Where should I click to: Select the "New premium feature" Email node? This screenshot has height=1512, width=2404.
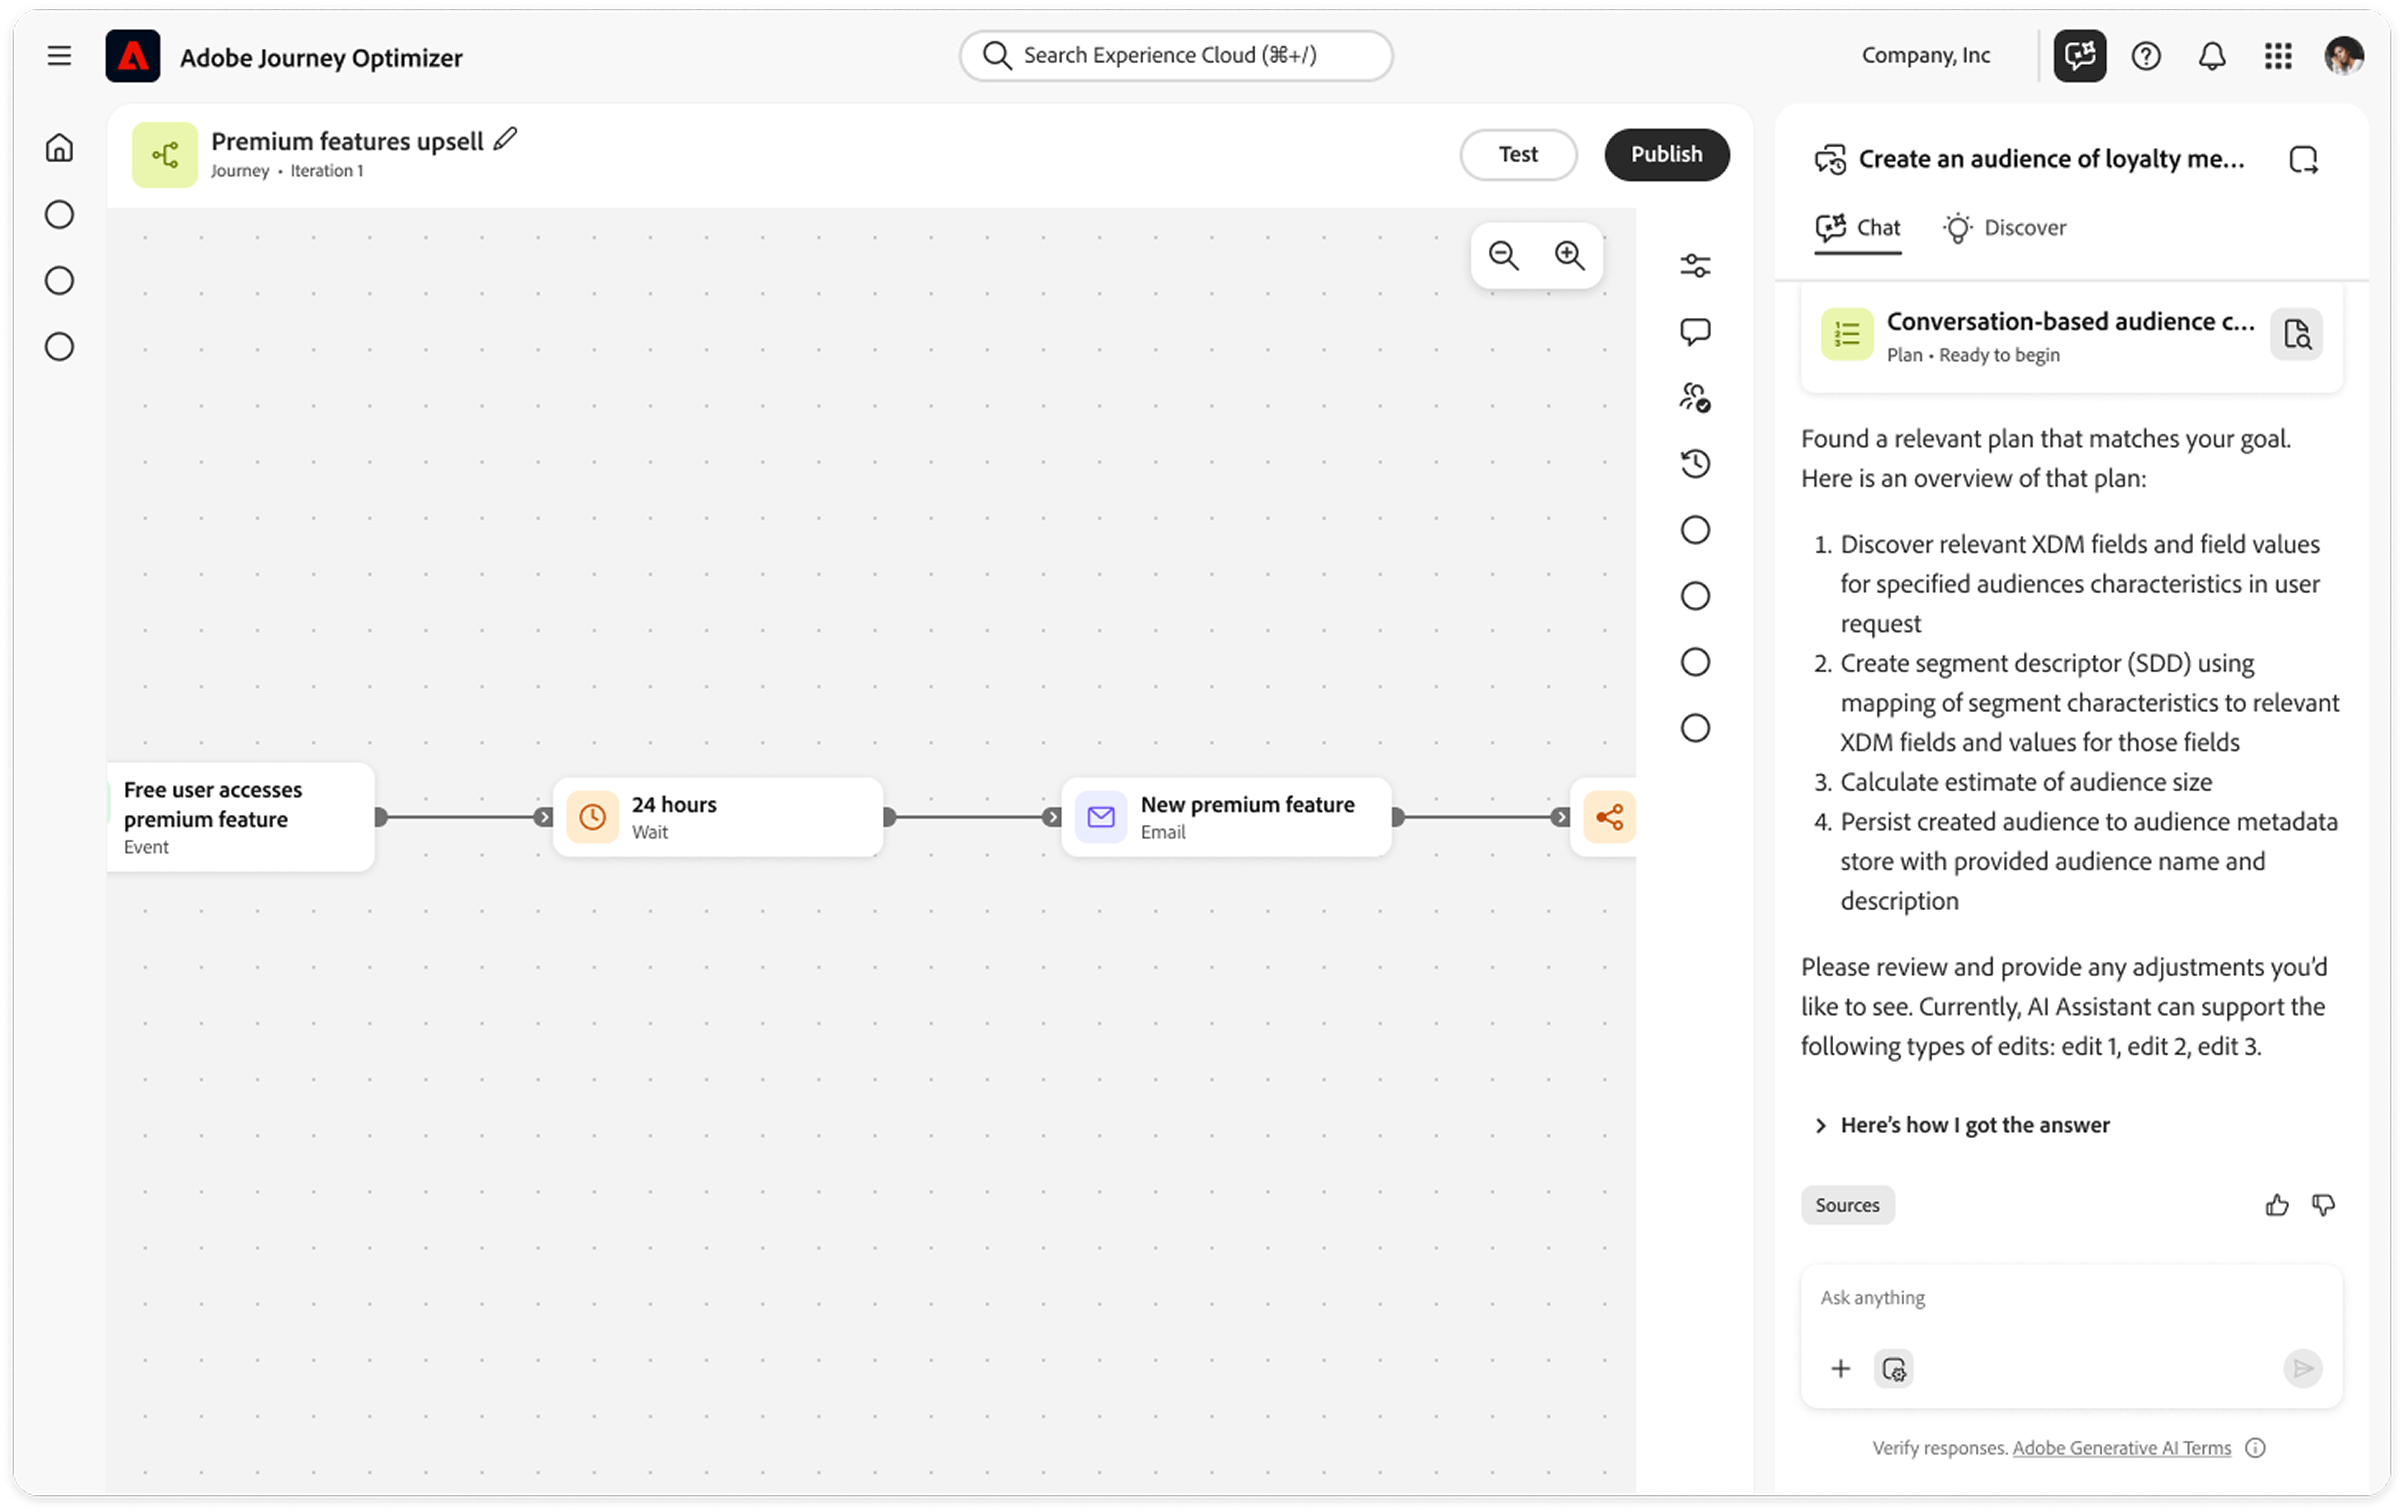click(1226, 817)
